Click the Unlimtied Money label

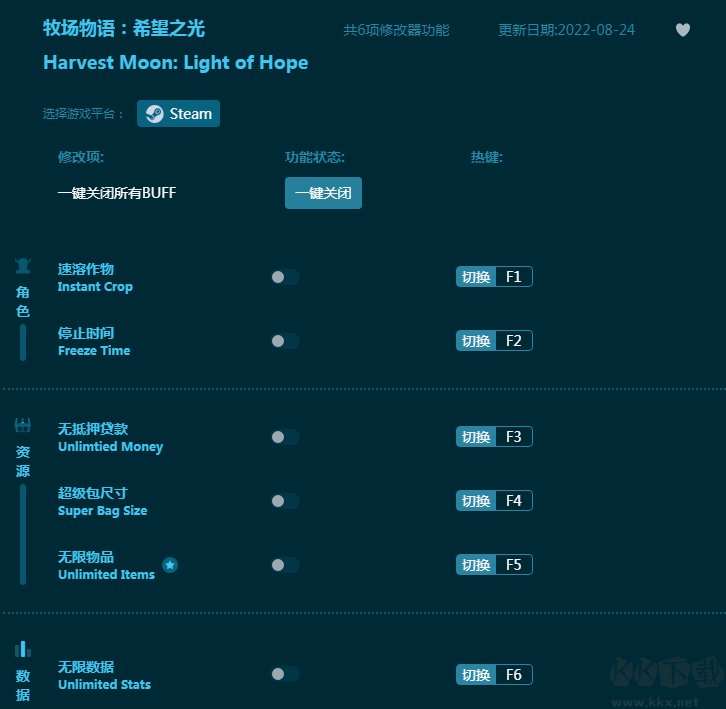coord(110,446)
